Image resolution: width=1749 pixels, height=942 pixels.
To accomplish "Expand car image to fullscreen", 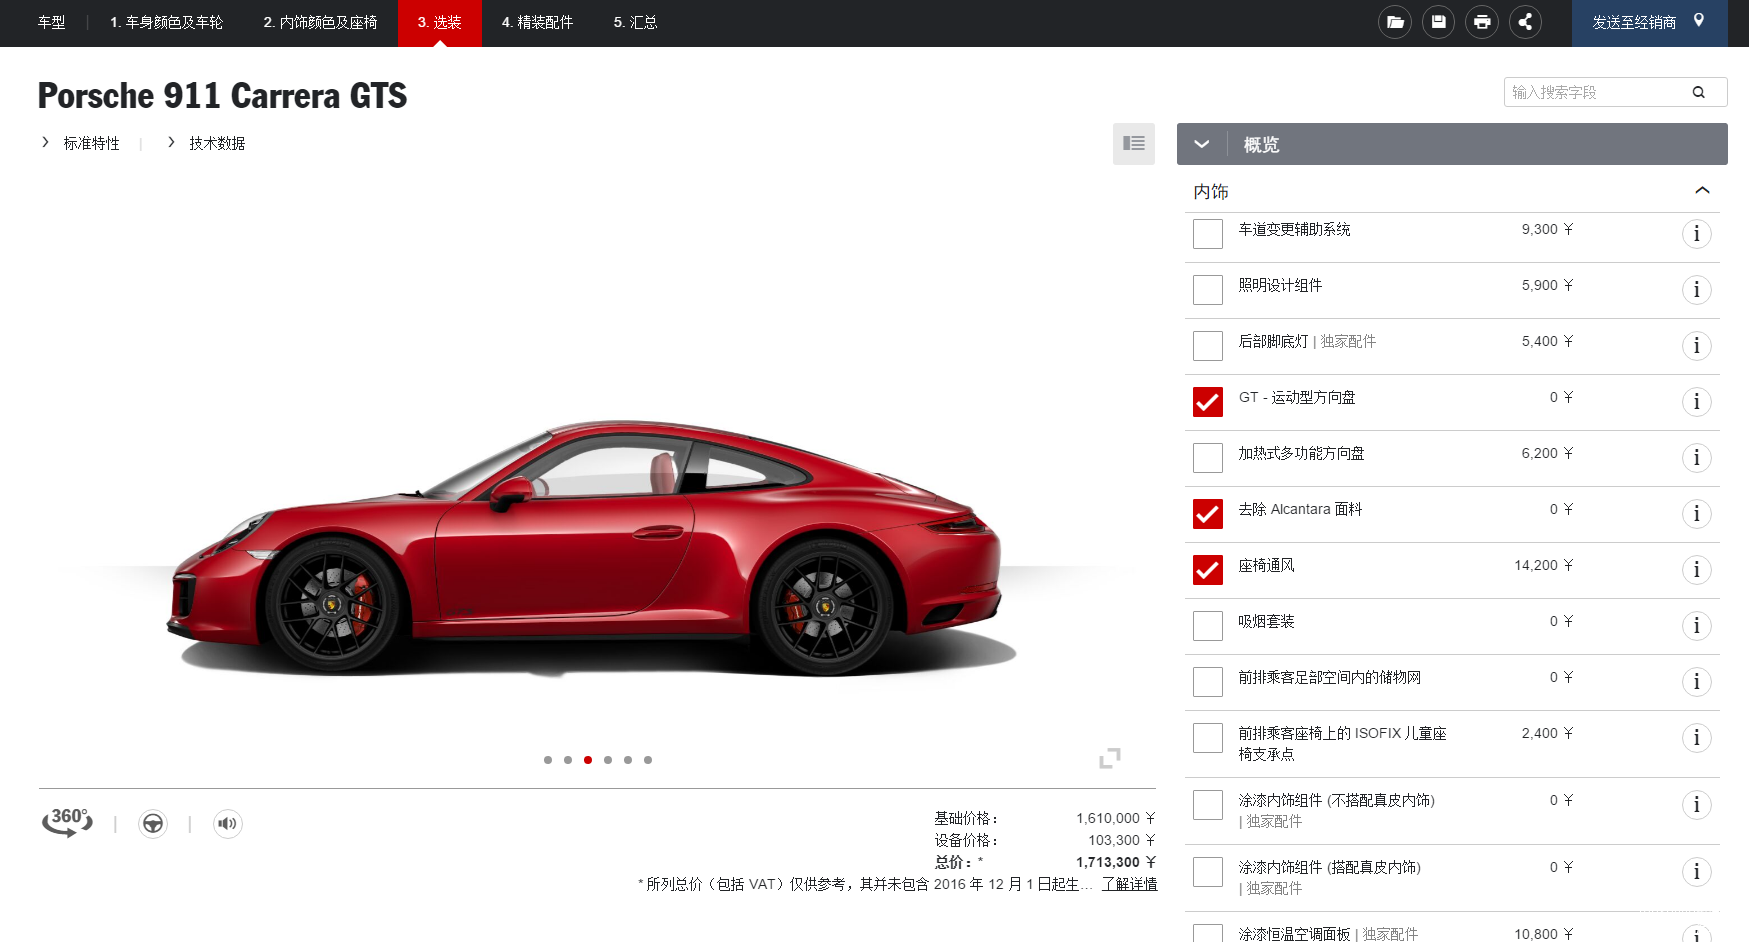I will (x=1109, y=758).
